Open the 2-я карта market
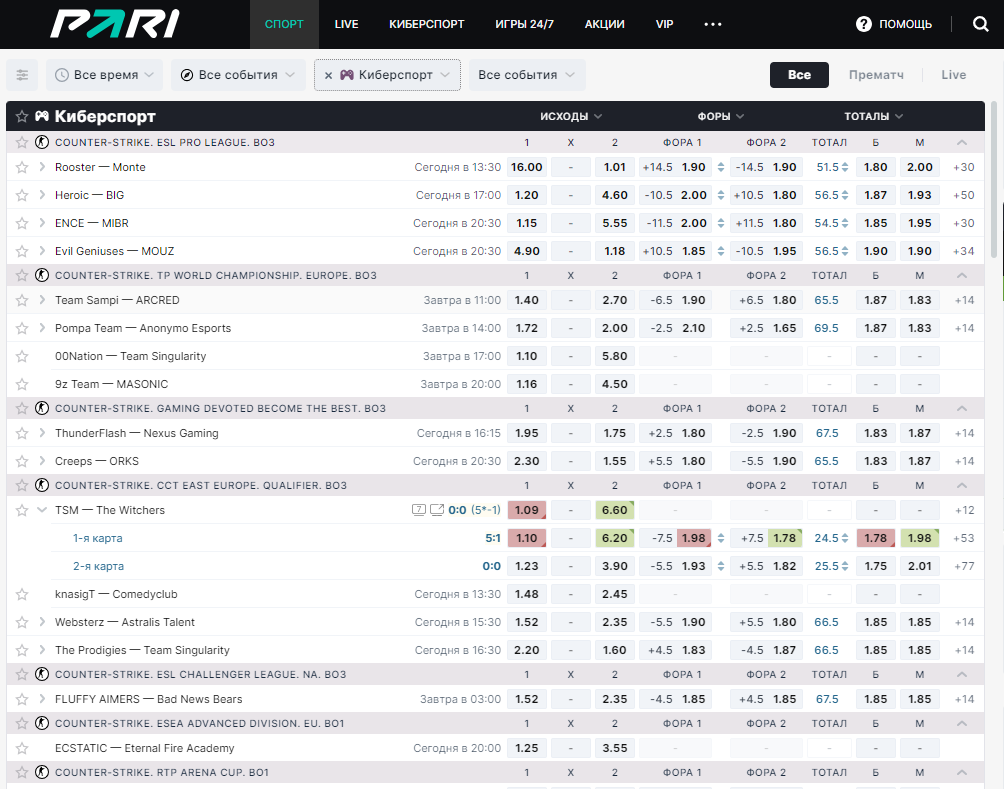The image size is (1004, 789). pyautogui.click(x=98, y=566)
